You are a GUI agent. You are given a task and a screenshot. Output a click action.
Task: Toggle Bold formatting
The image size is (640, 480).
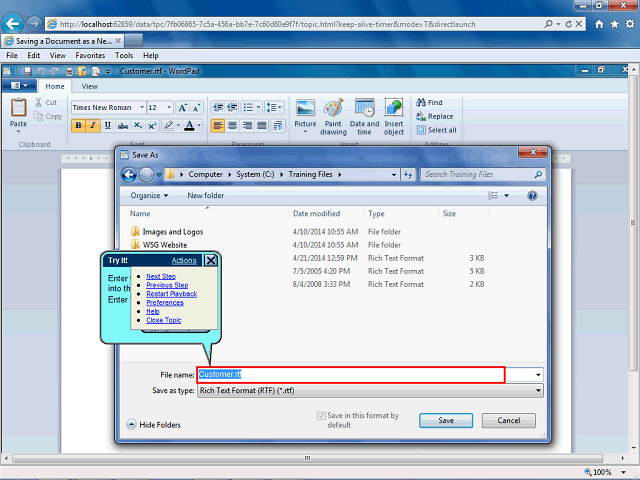(x=78, y=126)
